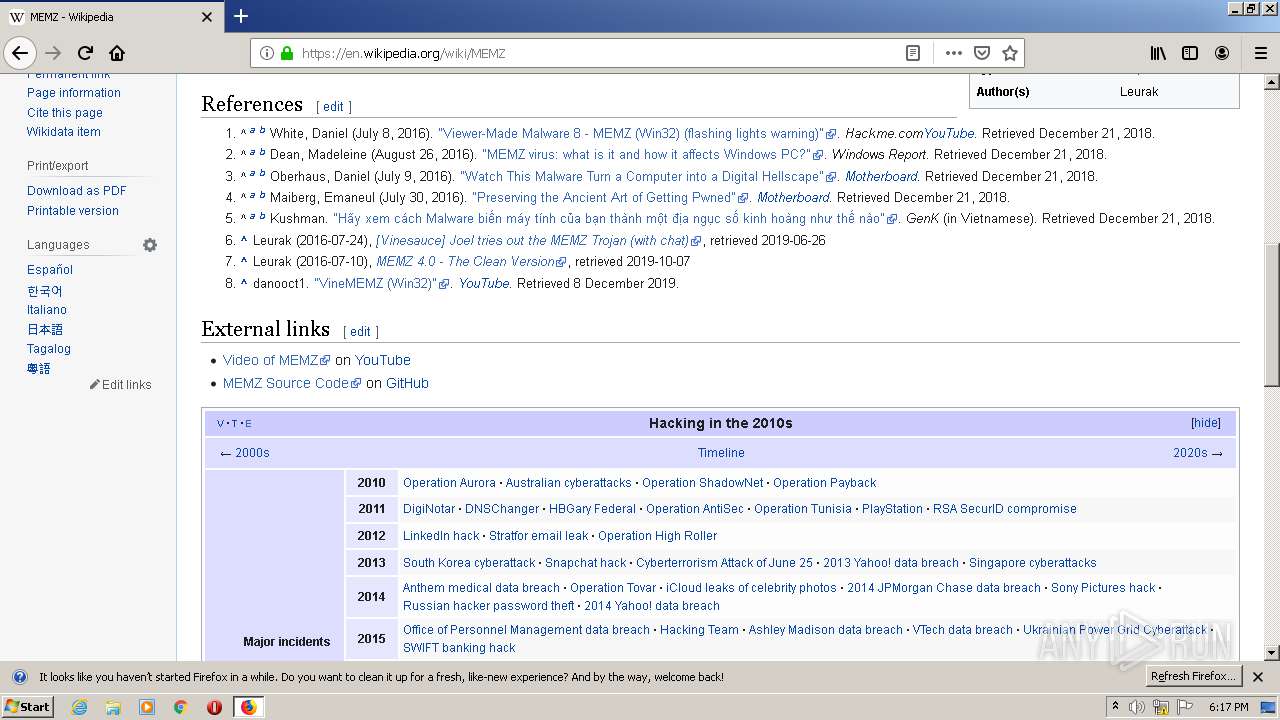The width and height of the screenshot is (1280, 720).
Task: Open the Windows Start menu
Action: [x=28, y=706]
